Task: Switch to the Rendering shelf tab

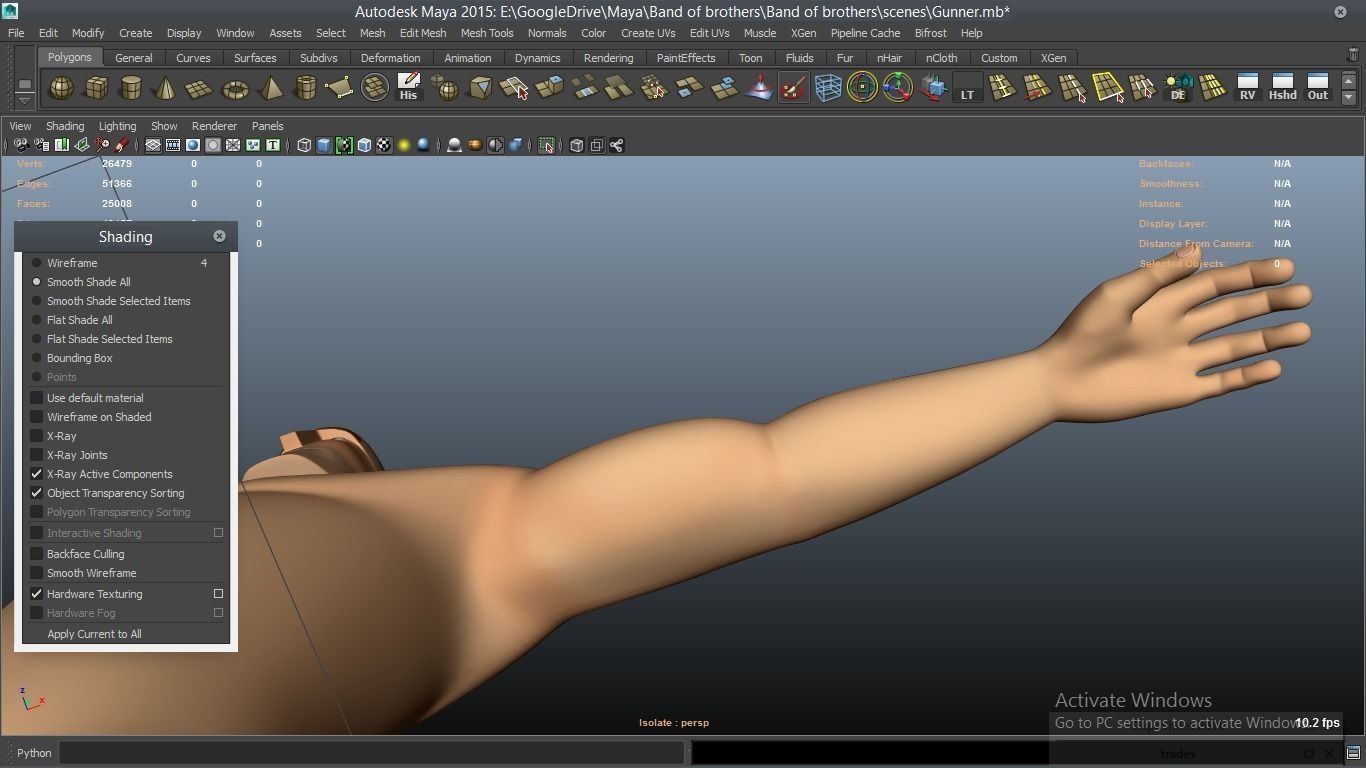Action: coord(608,58)
